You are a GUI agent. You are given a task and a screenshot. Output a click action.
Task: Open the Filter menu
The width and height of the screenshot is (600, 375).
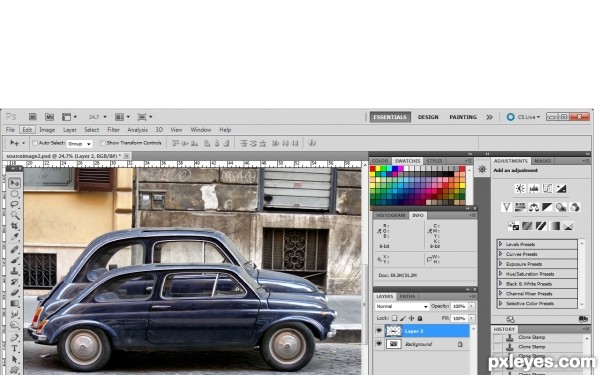113,130
